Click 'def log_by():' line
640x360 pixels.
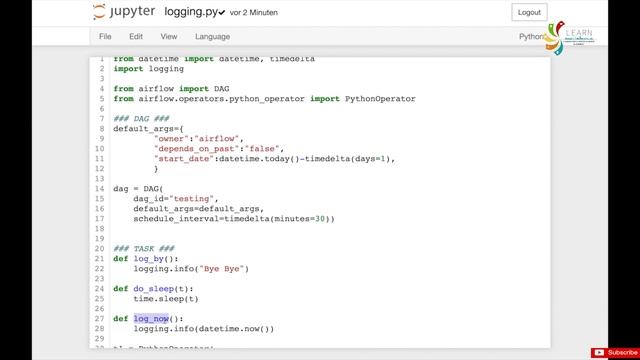tap(146, 259)
